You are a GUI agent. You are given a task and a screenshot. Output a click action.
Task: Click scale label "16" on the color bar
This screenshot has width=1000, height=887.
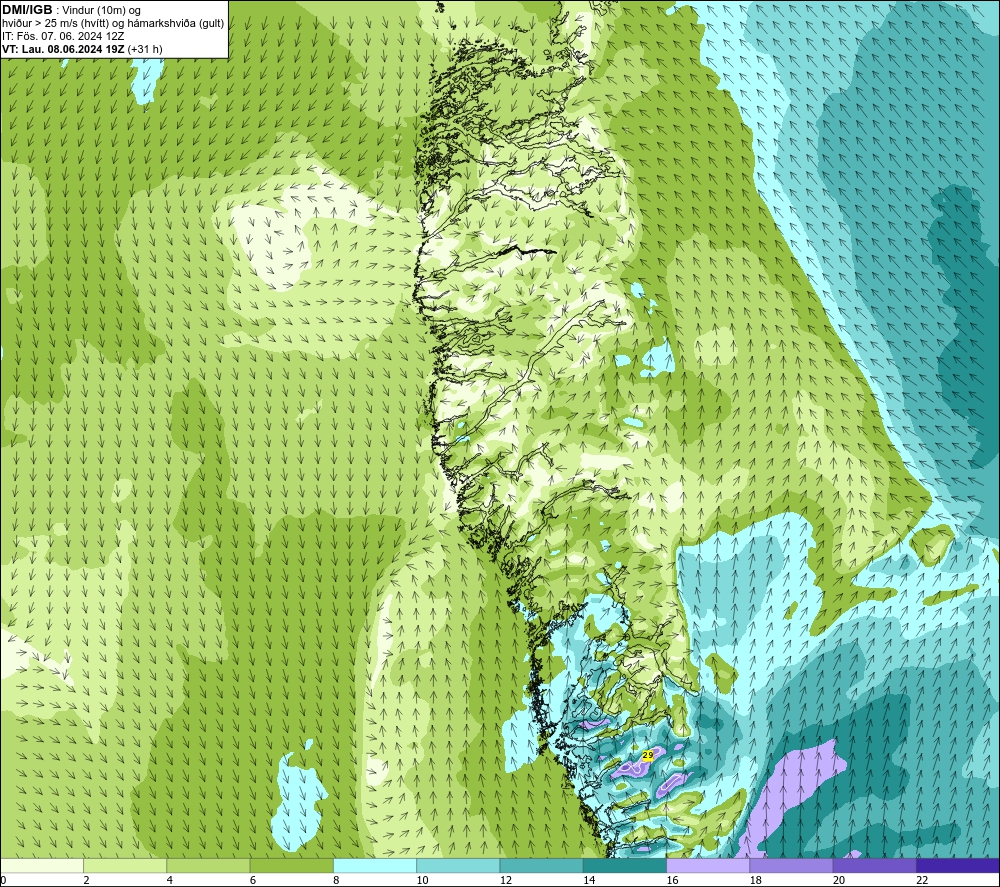(x=672, y=881)
